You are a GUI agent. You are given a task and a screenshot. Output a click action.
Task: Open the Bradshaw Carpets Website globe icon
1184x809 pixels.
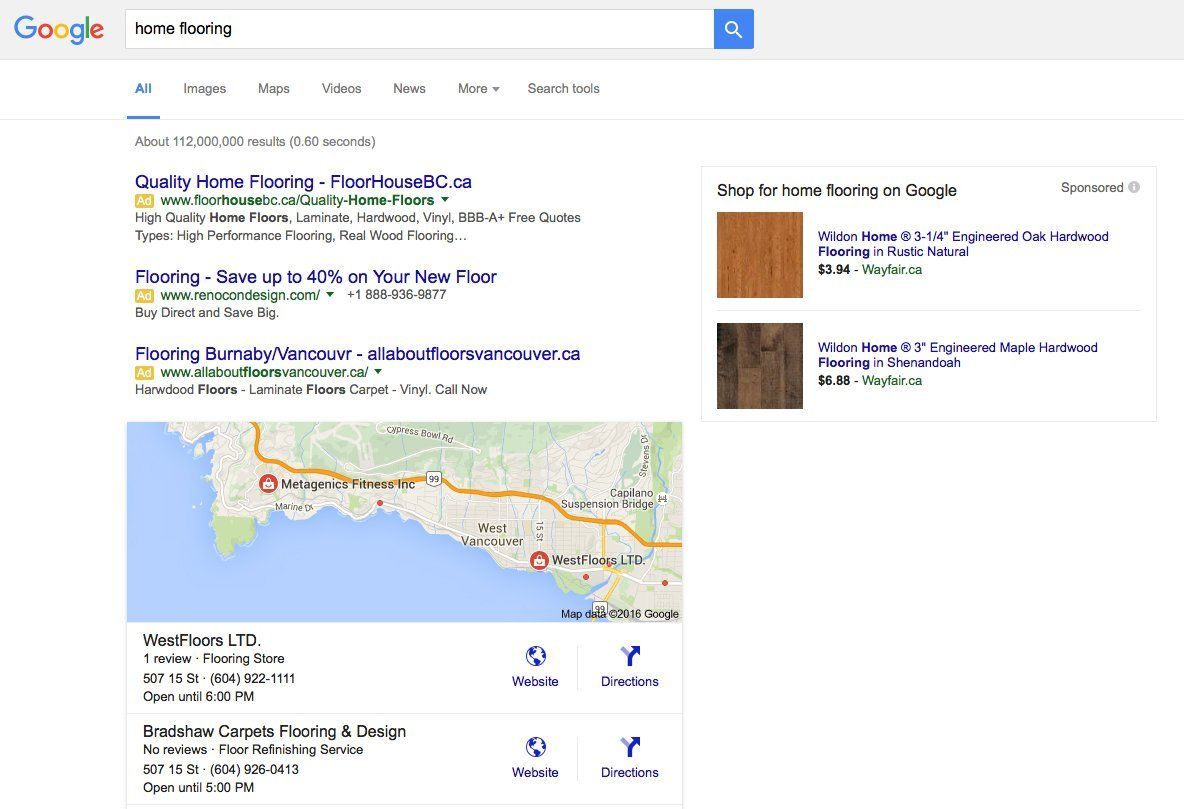click(535, 747)
